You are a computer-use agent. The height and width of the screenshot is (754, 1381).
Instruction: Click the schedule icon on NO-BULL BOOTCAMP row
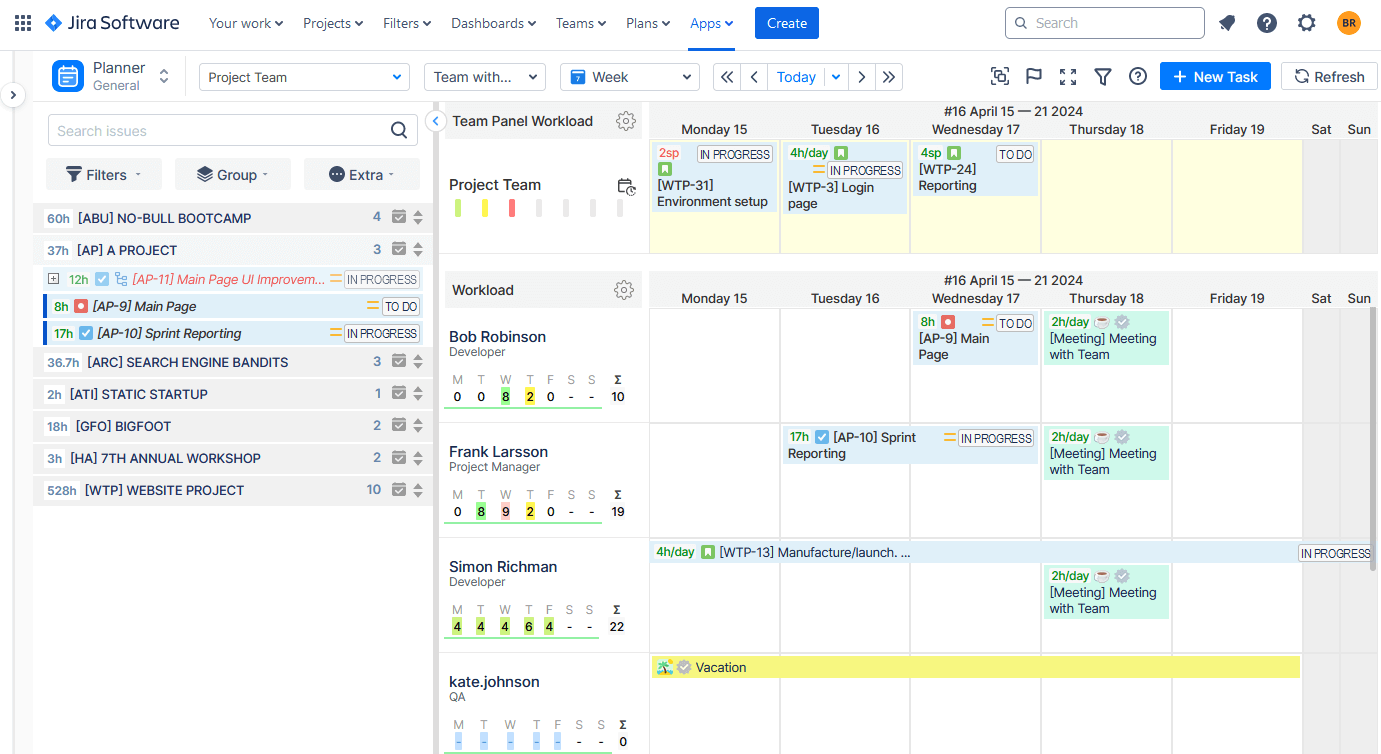click(x=399, y=217)
